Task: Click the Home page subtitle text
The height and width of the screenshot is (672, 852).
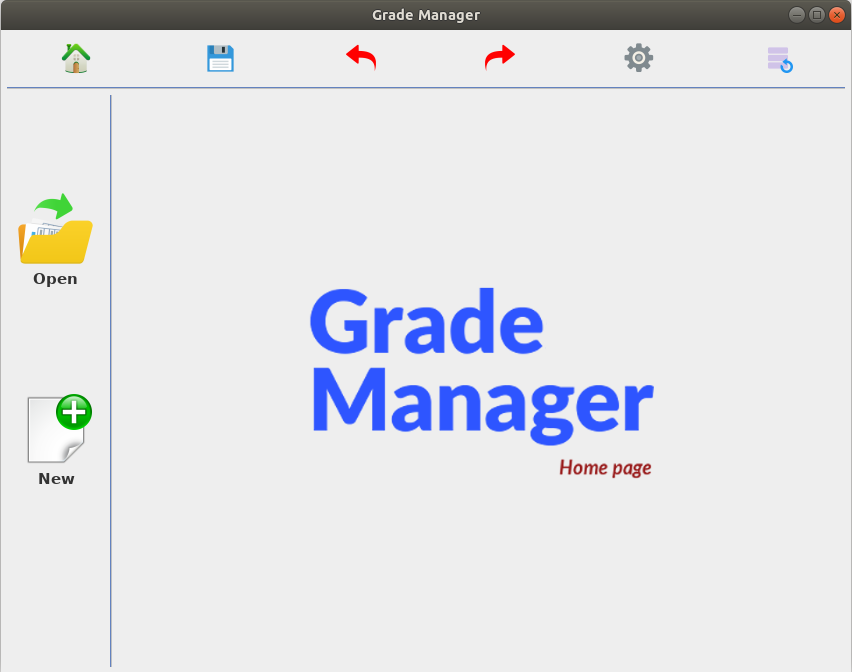Action: click(x=605, y=467)
